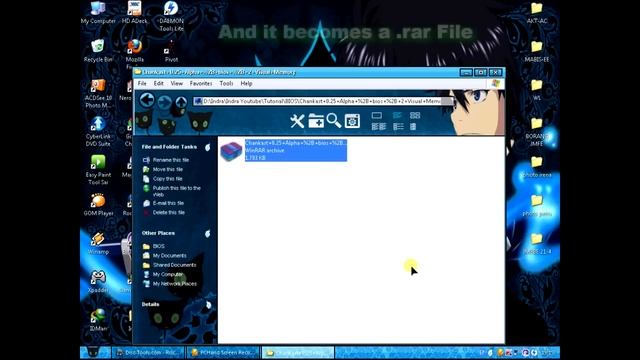Open the View menu

[176, 83]
